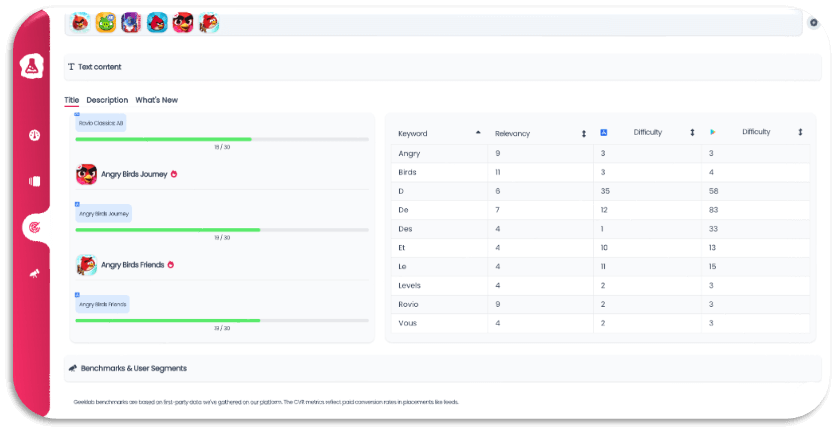This screenshot has width=837, height=432.
Task: Click the Google Play difficulty value 83
Action: click(x=713, y=210)
